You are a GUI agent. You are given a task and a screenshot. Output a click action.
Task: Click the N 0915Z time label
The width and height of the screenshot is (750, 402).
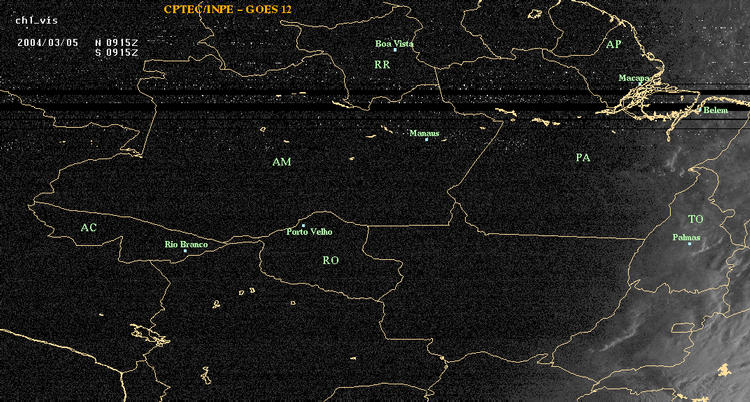tap(117, 42)
